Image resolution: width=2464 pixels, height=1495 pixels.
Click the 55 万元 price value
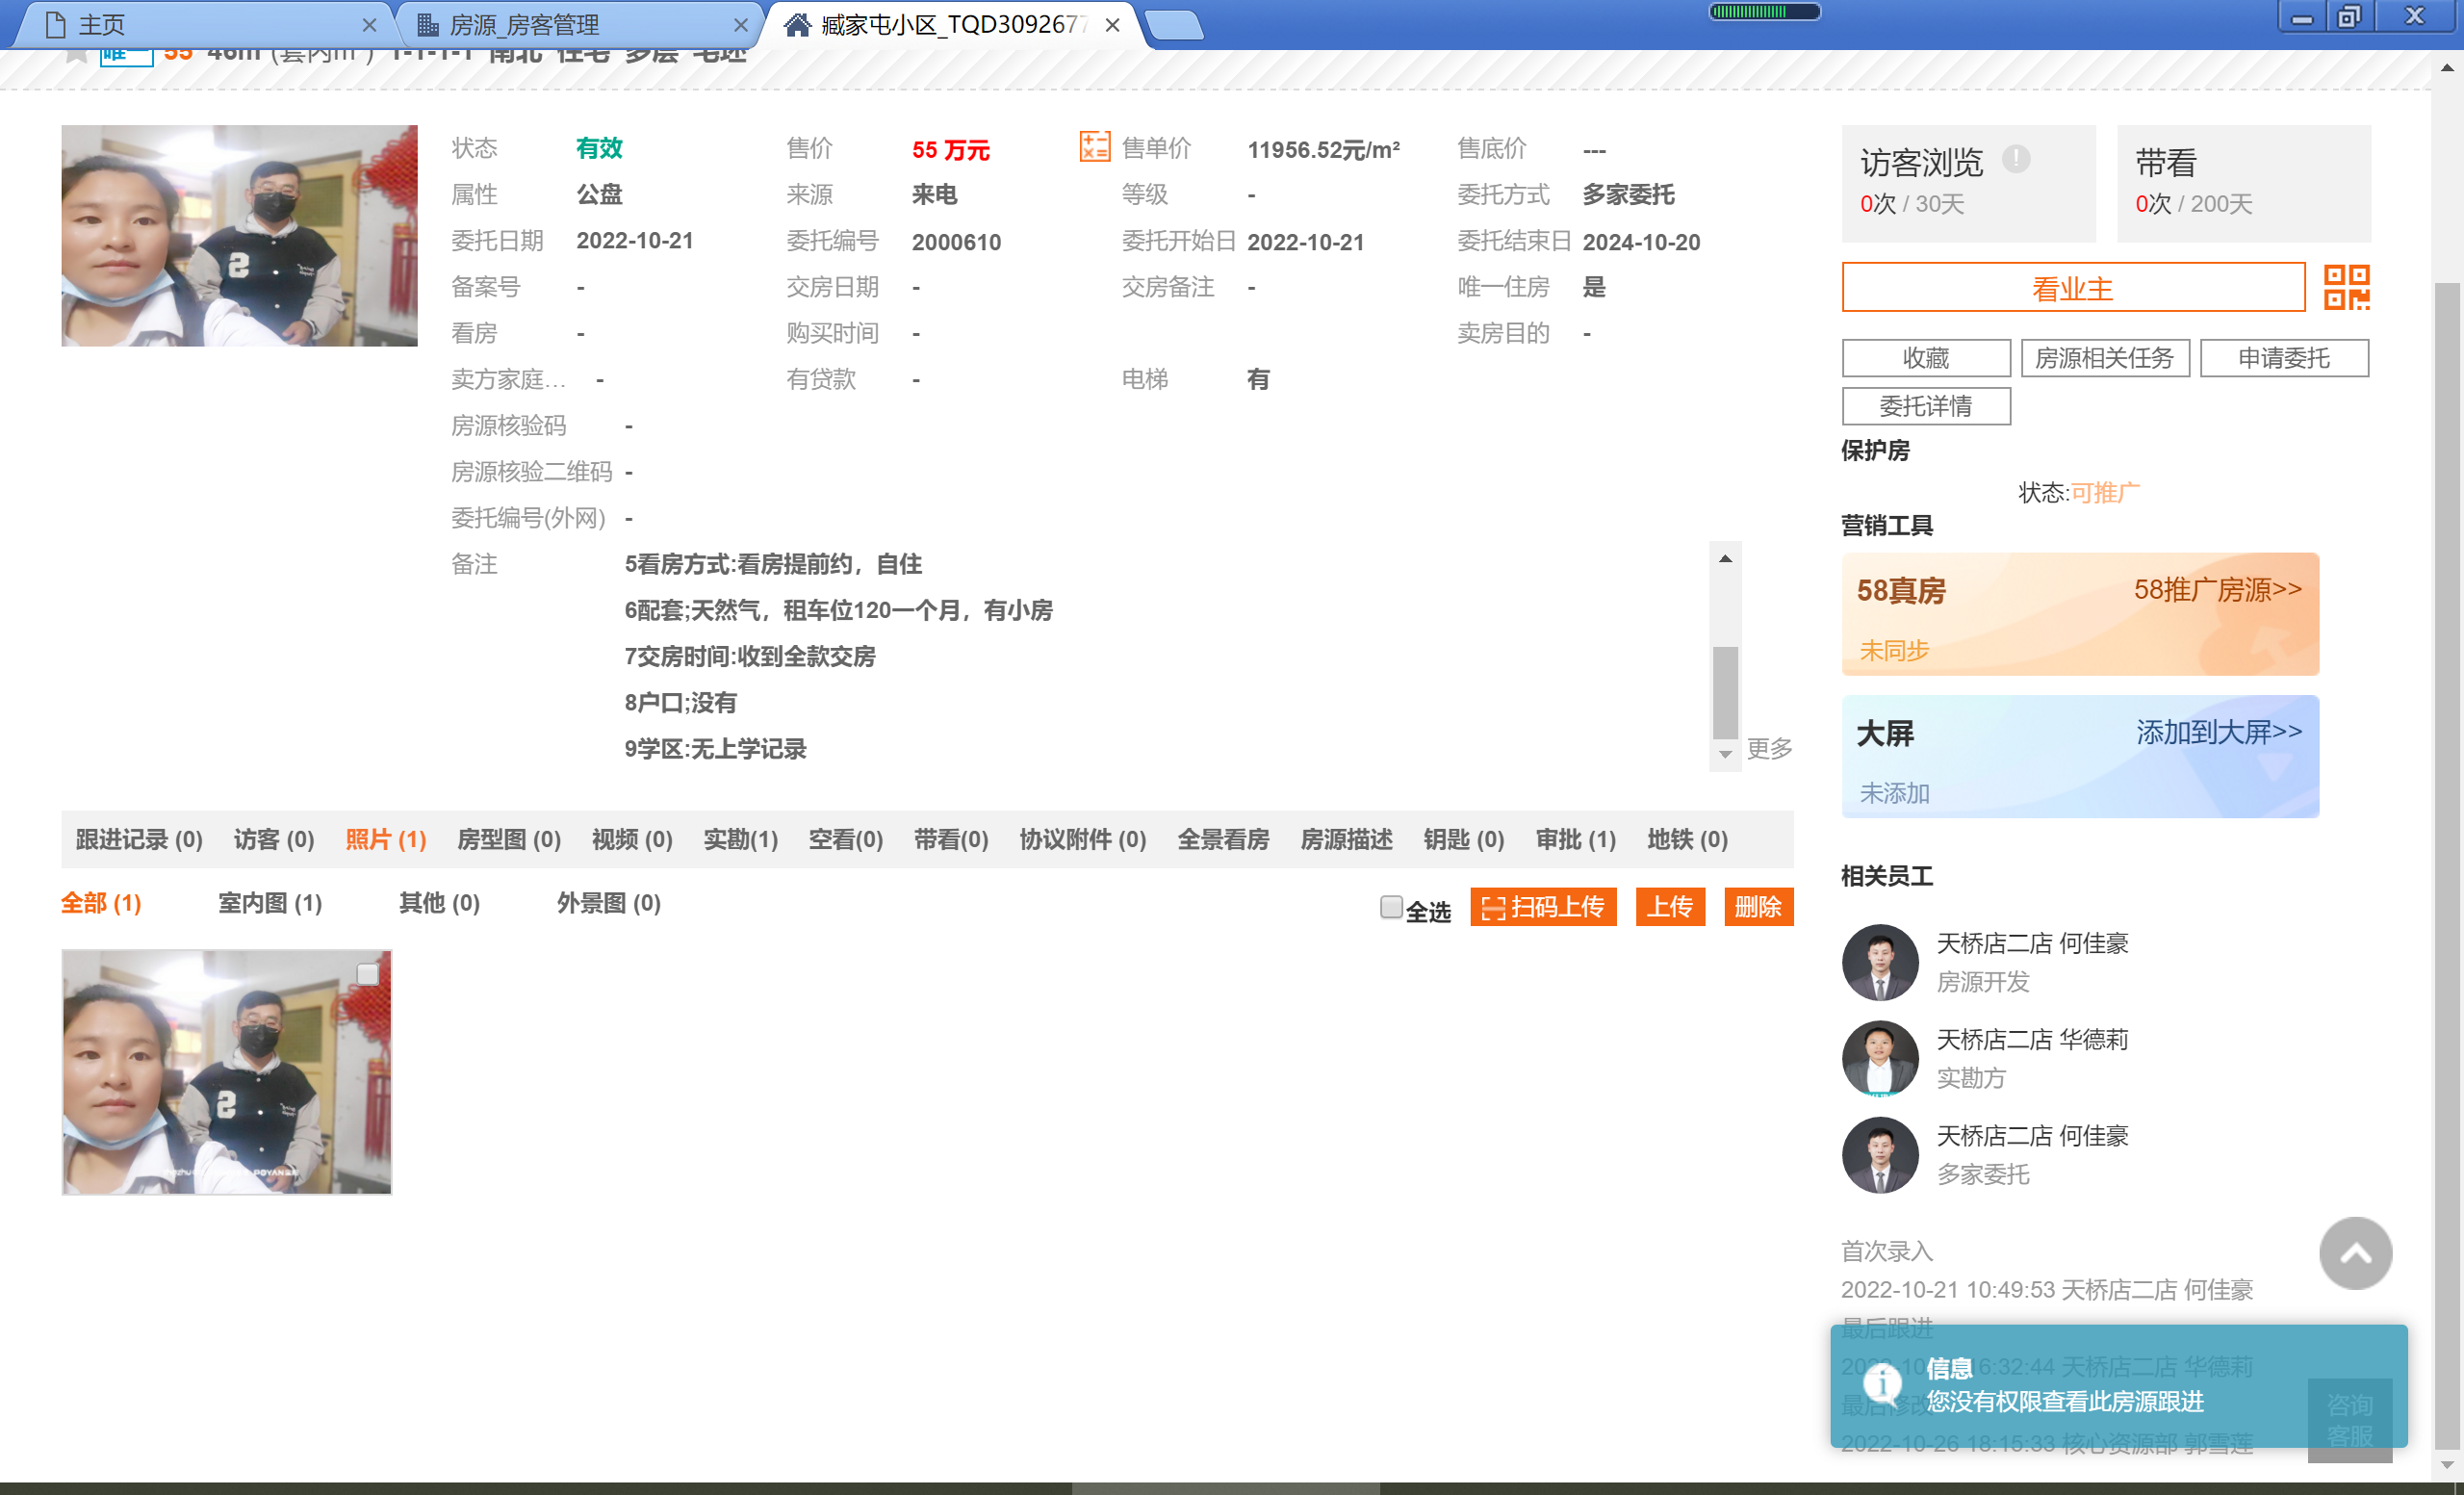pos(950,150)
